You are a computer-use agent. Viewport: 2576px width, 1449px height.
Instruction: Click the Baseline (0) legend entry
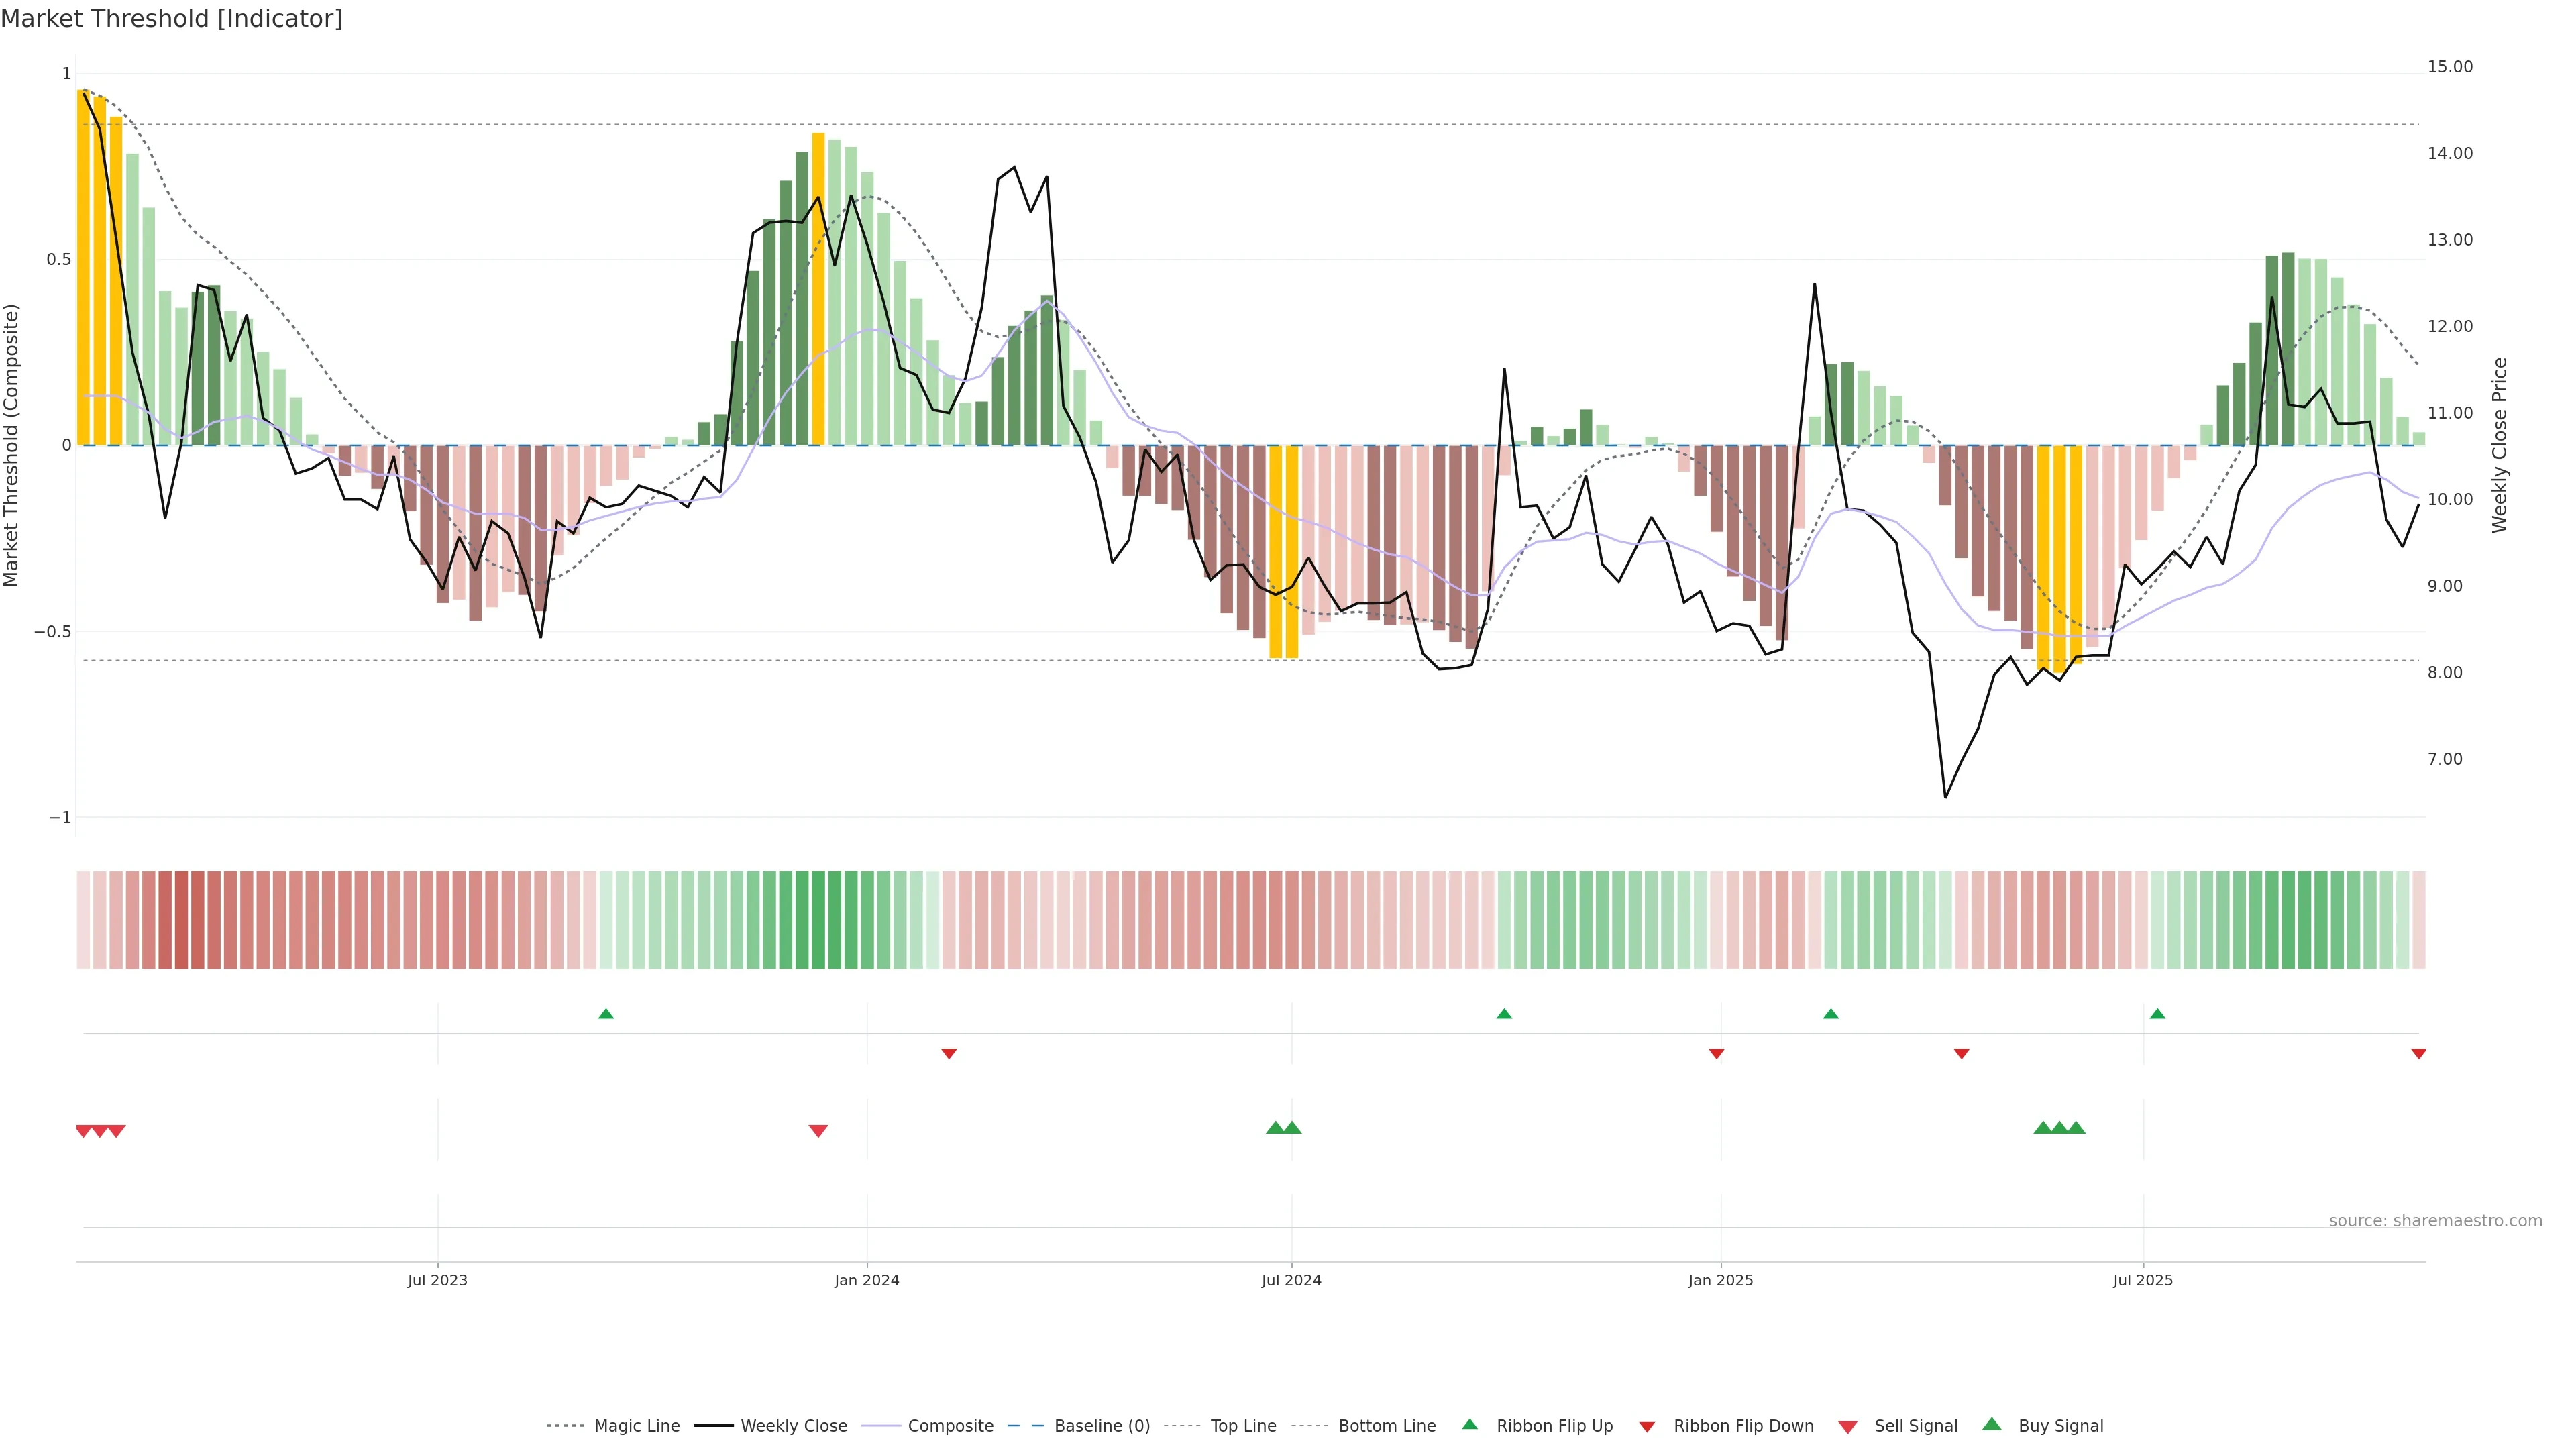pos(1101,1426)
